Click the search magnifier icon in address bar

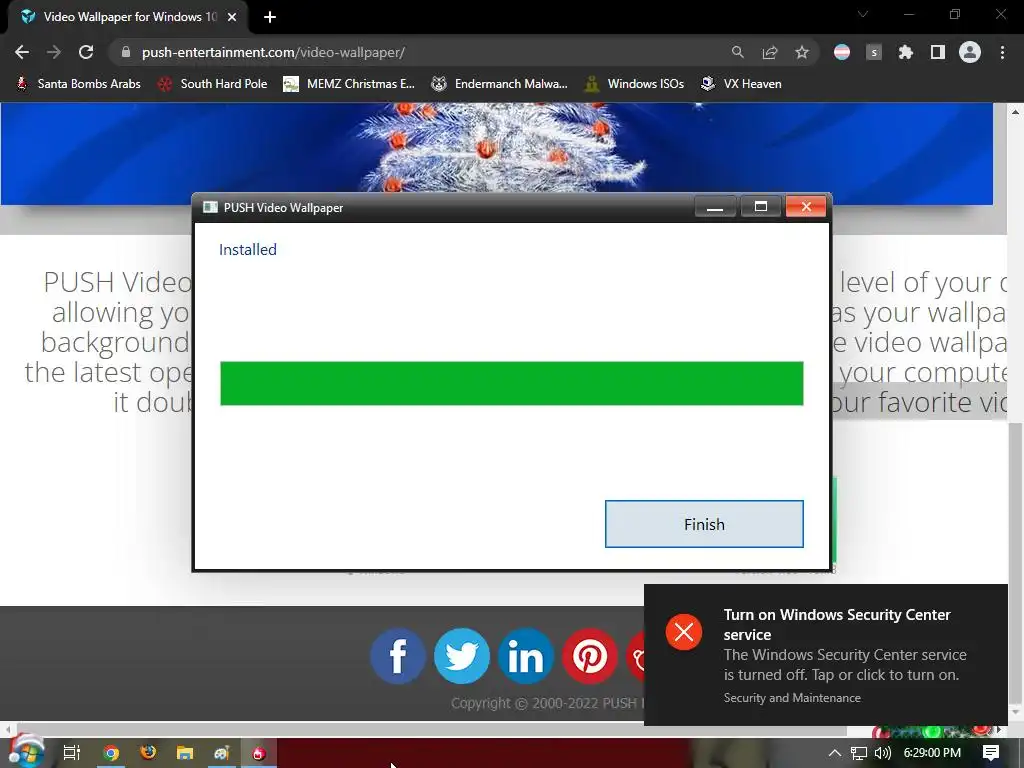(737, 52)
